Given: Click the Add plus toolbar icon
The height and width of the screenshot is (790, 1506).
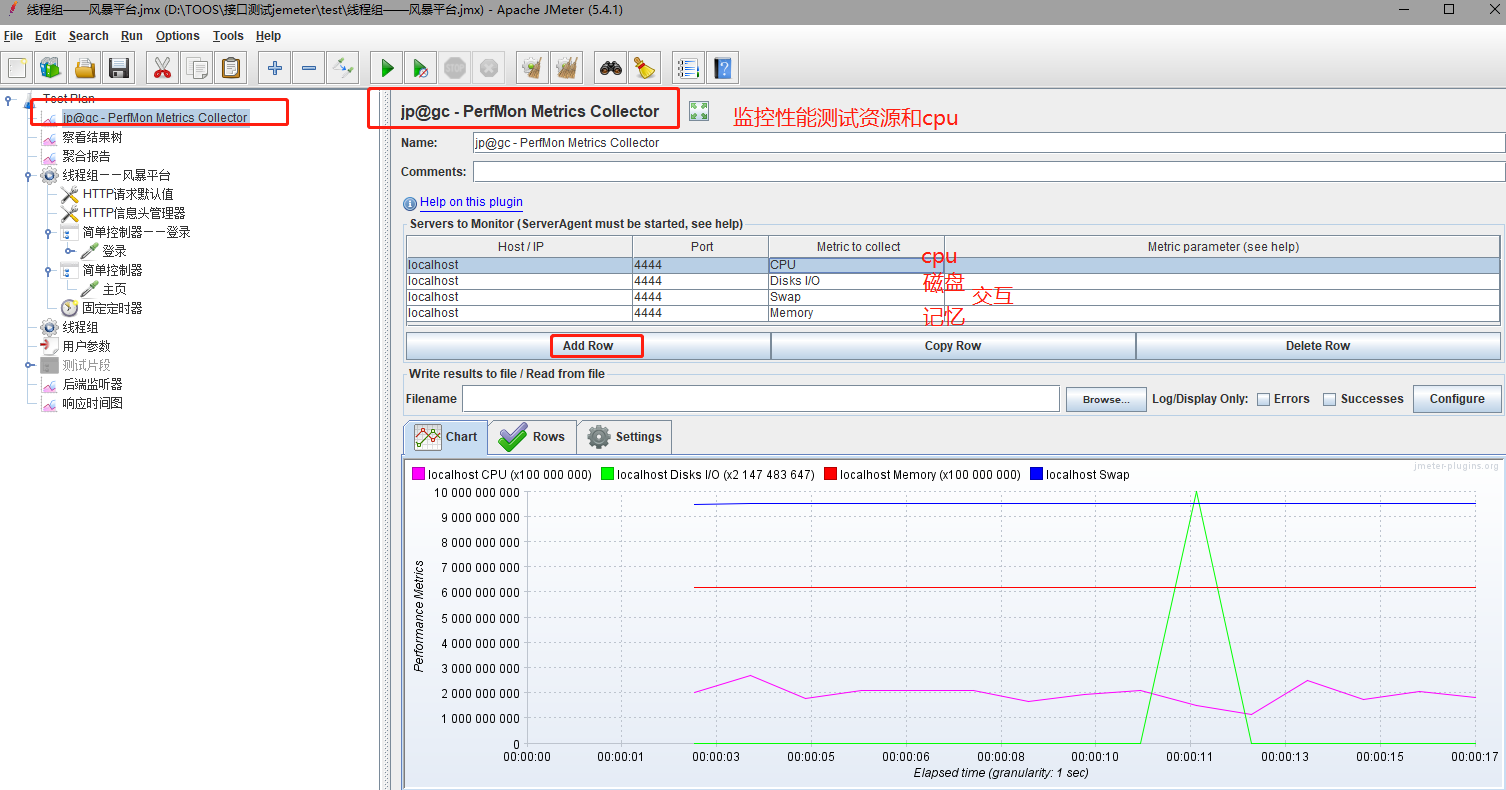Looking at the screenshot, I should [x=275, y=68].
